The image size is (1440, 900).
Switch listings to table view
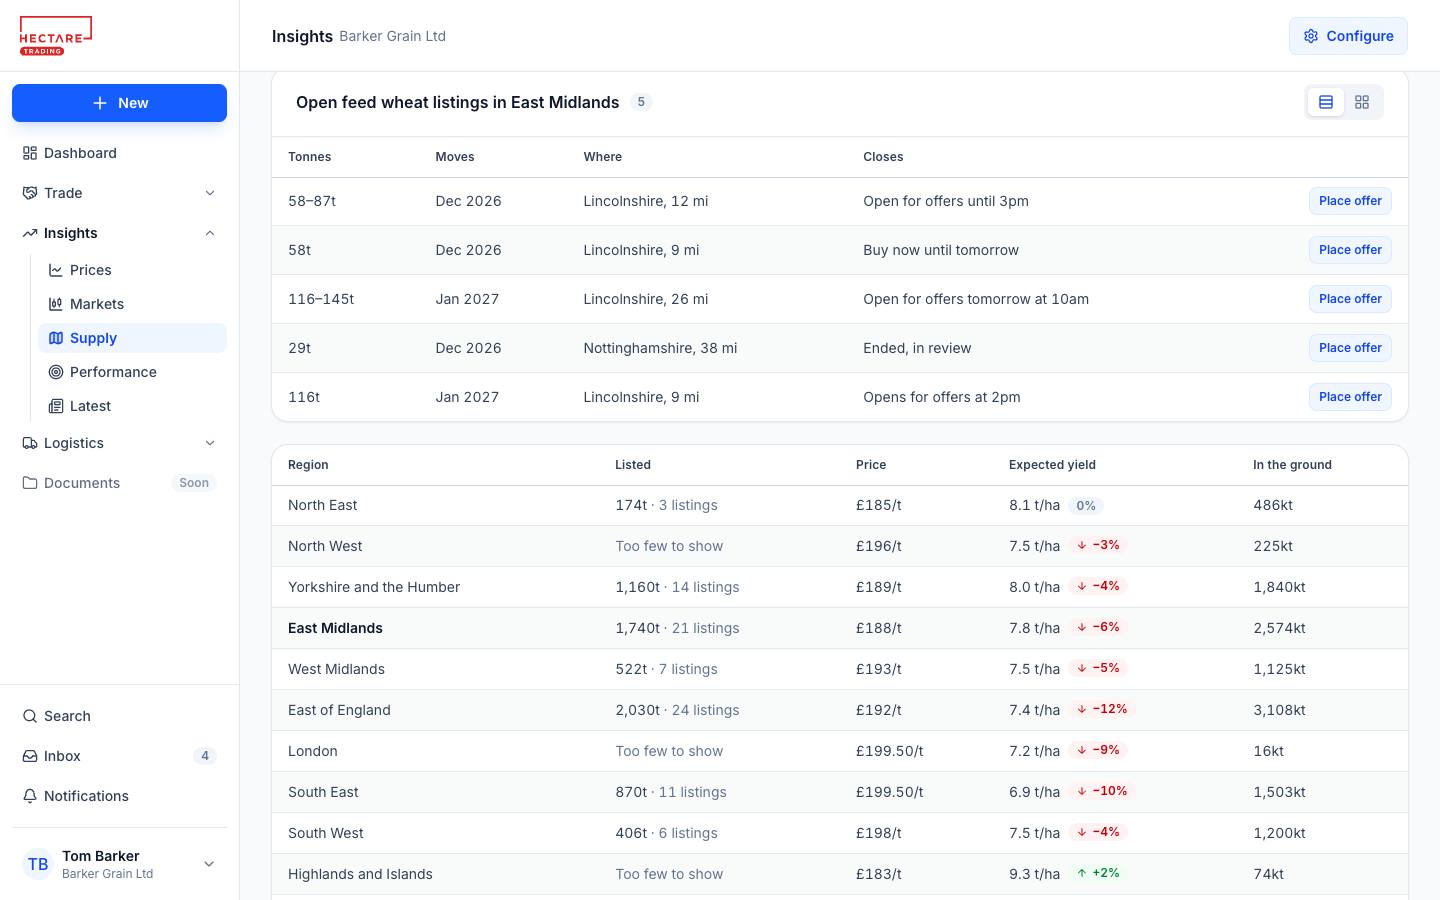coord(1326,102)
